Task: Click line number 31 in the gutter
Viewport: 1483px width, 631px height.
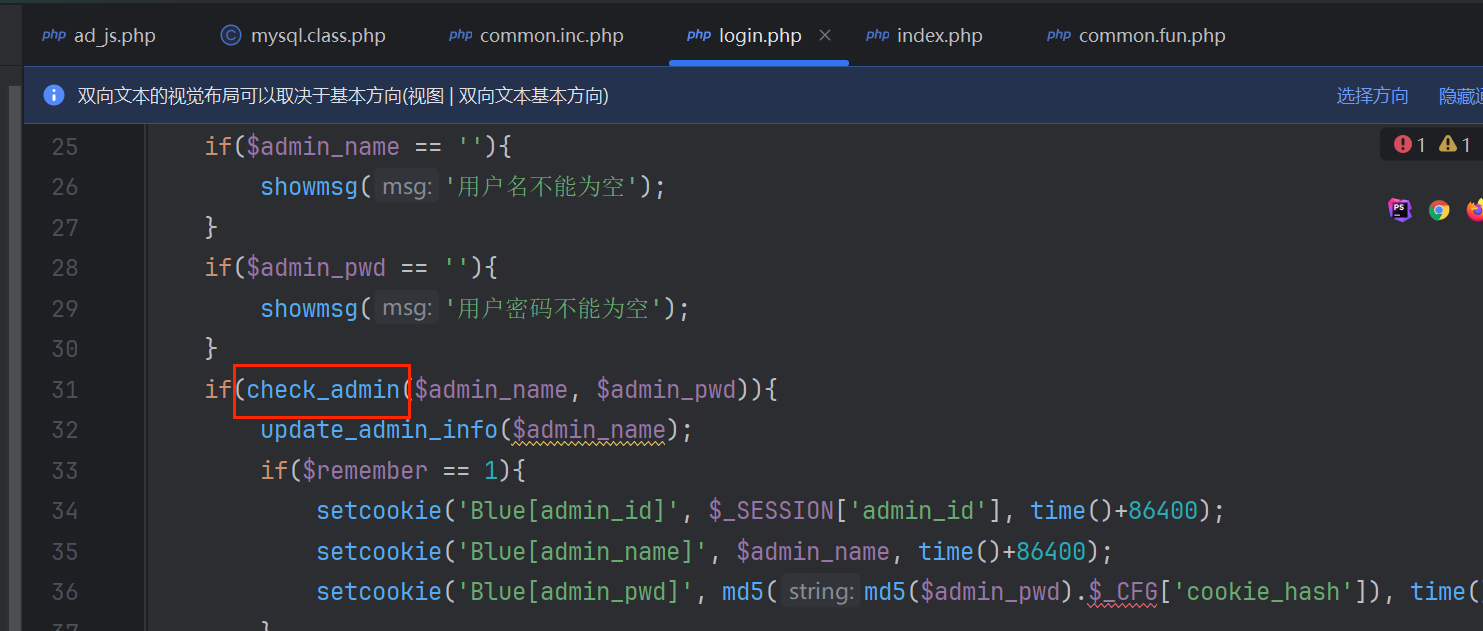Action: (65, 390)
